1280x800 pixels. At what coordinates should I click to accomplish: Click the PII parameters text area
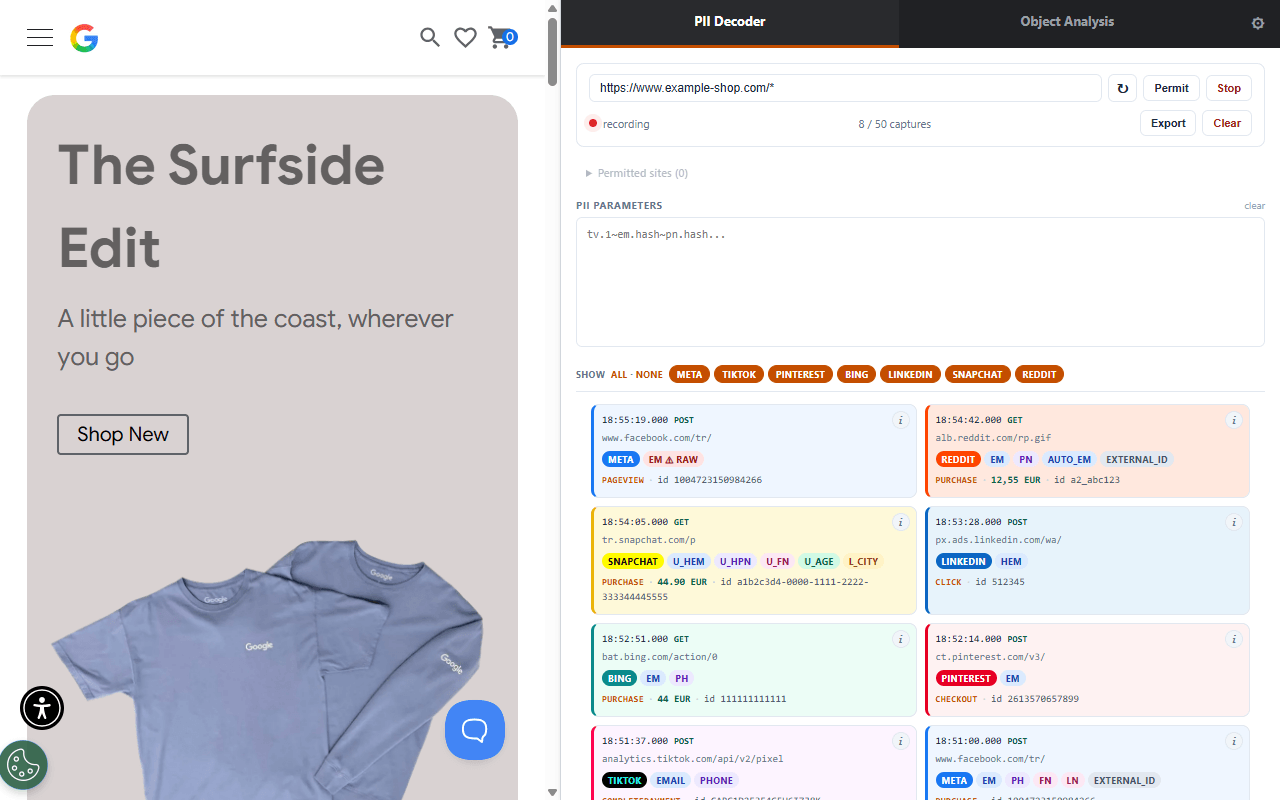click(x=920, y=282)
